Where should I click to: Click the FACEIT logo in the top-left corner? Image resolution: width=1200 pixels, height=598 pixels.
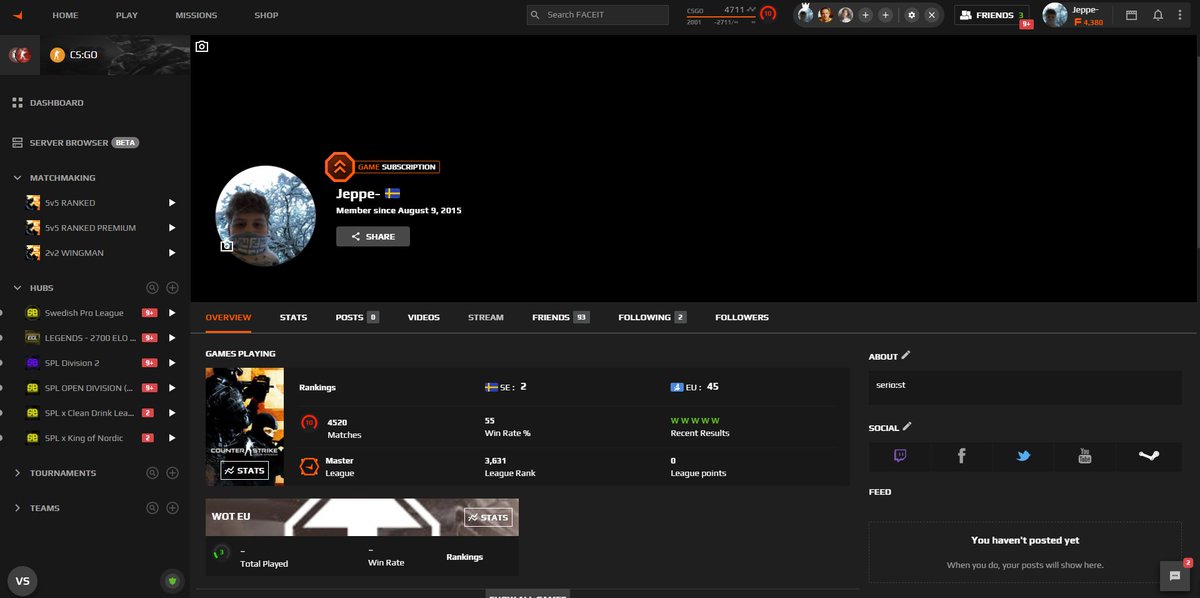coord(17,15)
